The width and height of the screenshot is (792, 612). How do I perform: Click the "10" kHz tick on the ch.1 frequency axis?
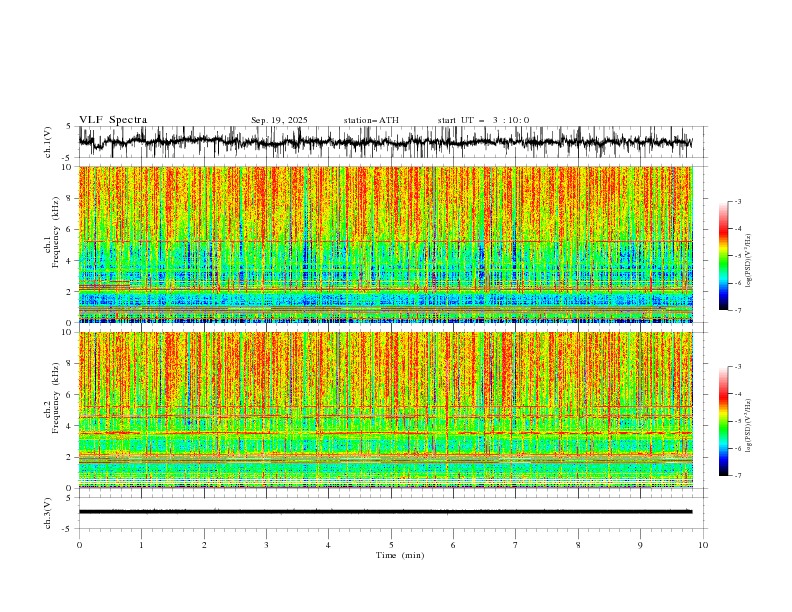68,167
